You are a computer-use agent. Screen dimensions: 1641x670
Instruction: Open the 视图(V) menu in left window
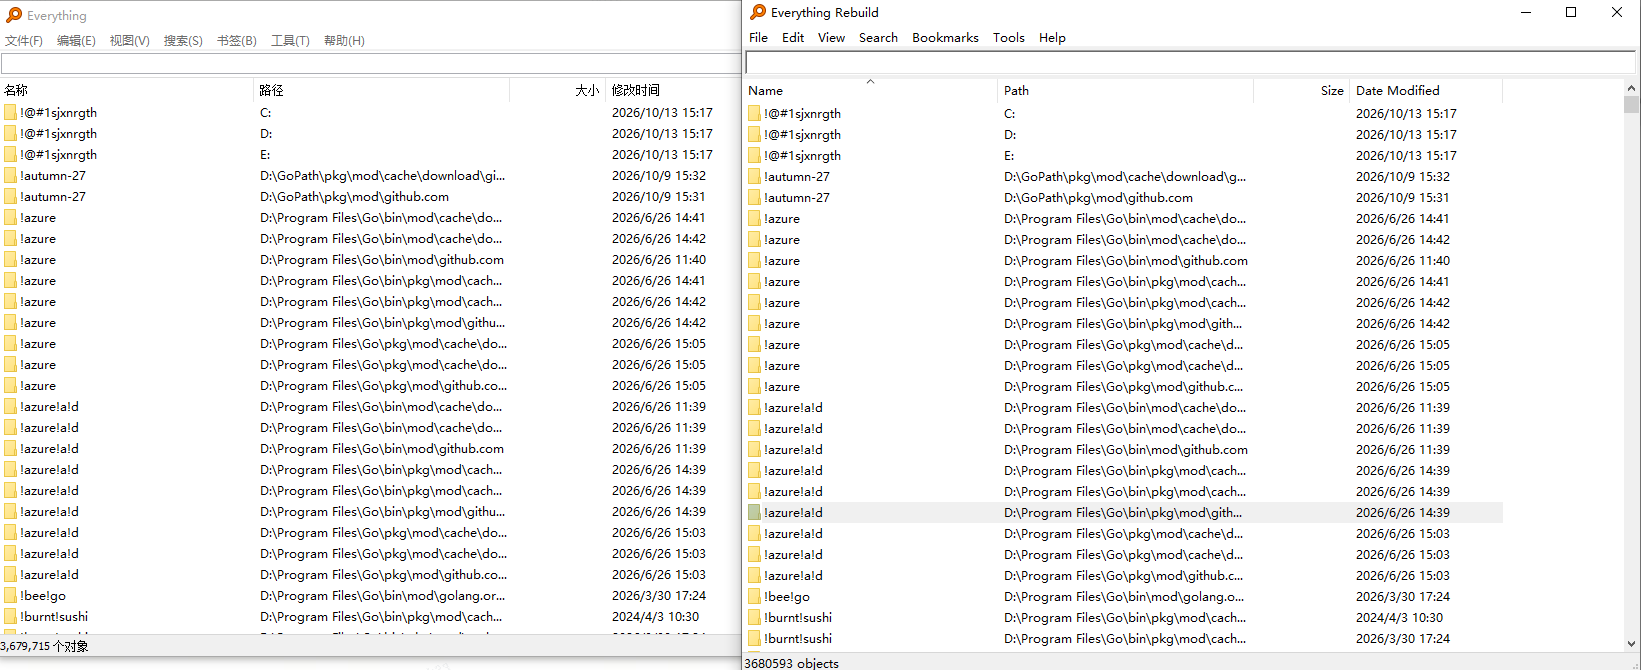tap(130, 41)
